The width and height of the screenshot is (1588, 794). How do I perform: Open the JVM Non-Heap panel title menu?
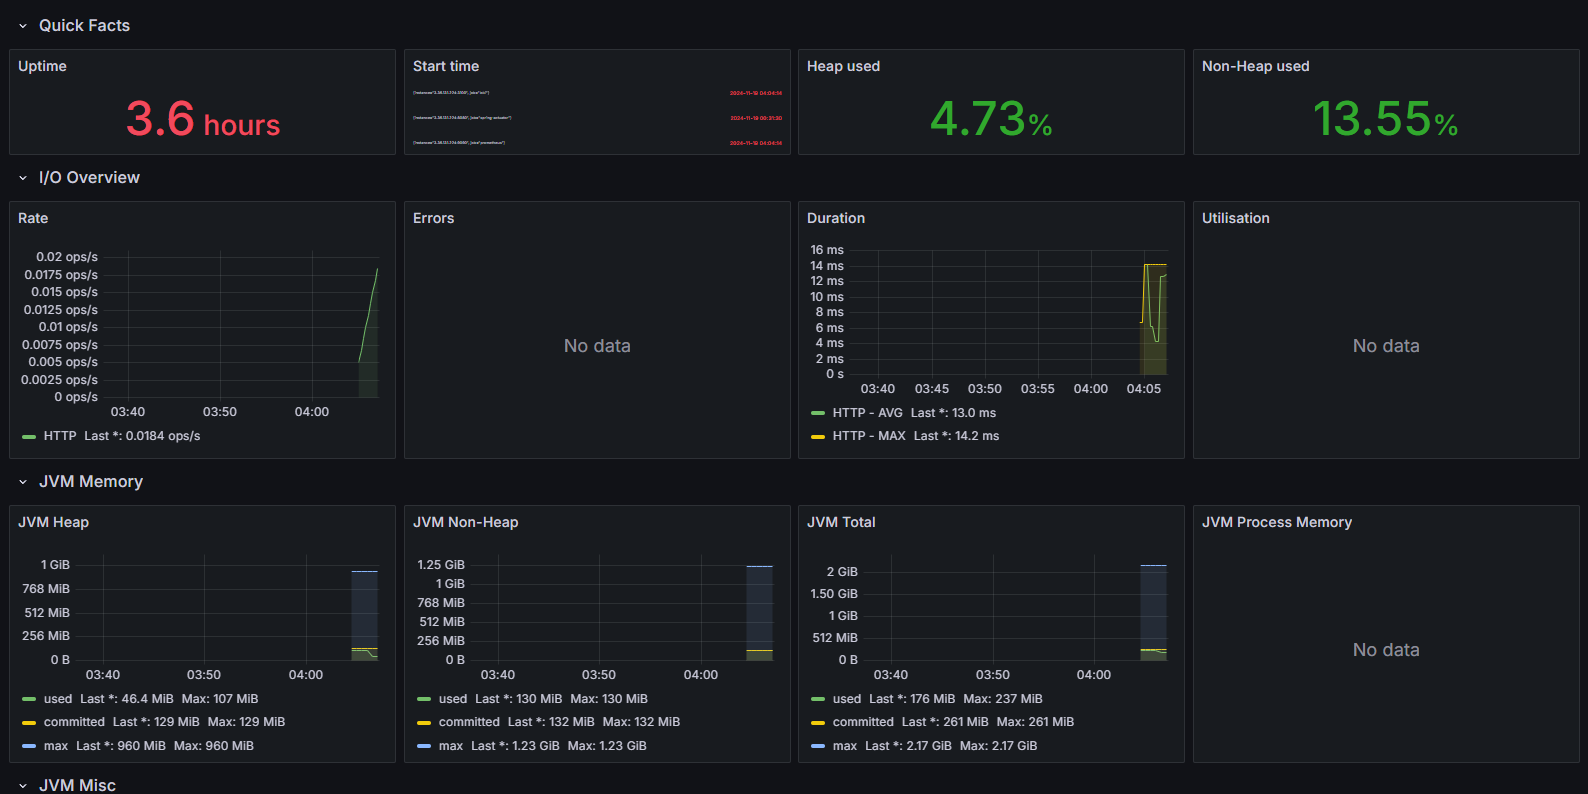[465, 522]
